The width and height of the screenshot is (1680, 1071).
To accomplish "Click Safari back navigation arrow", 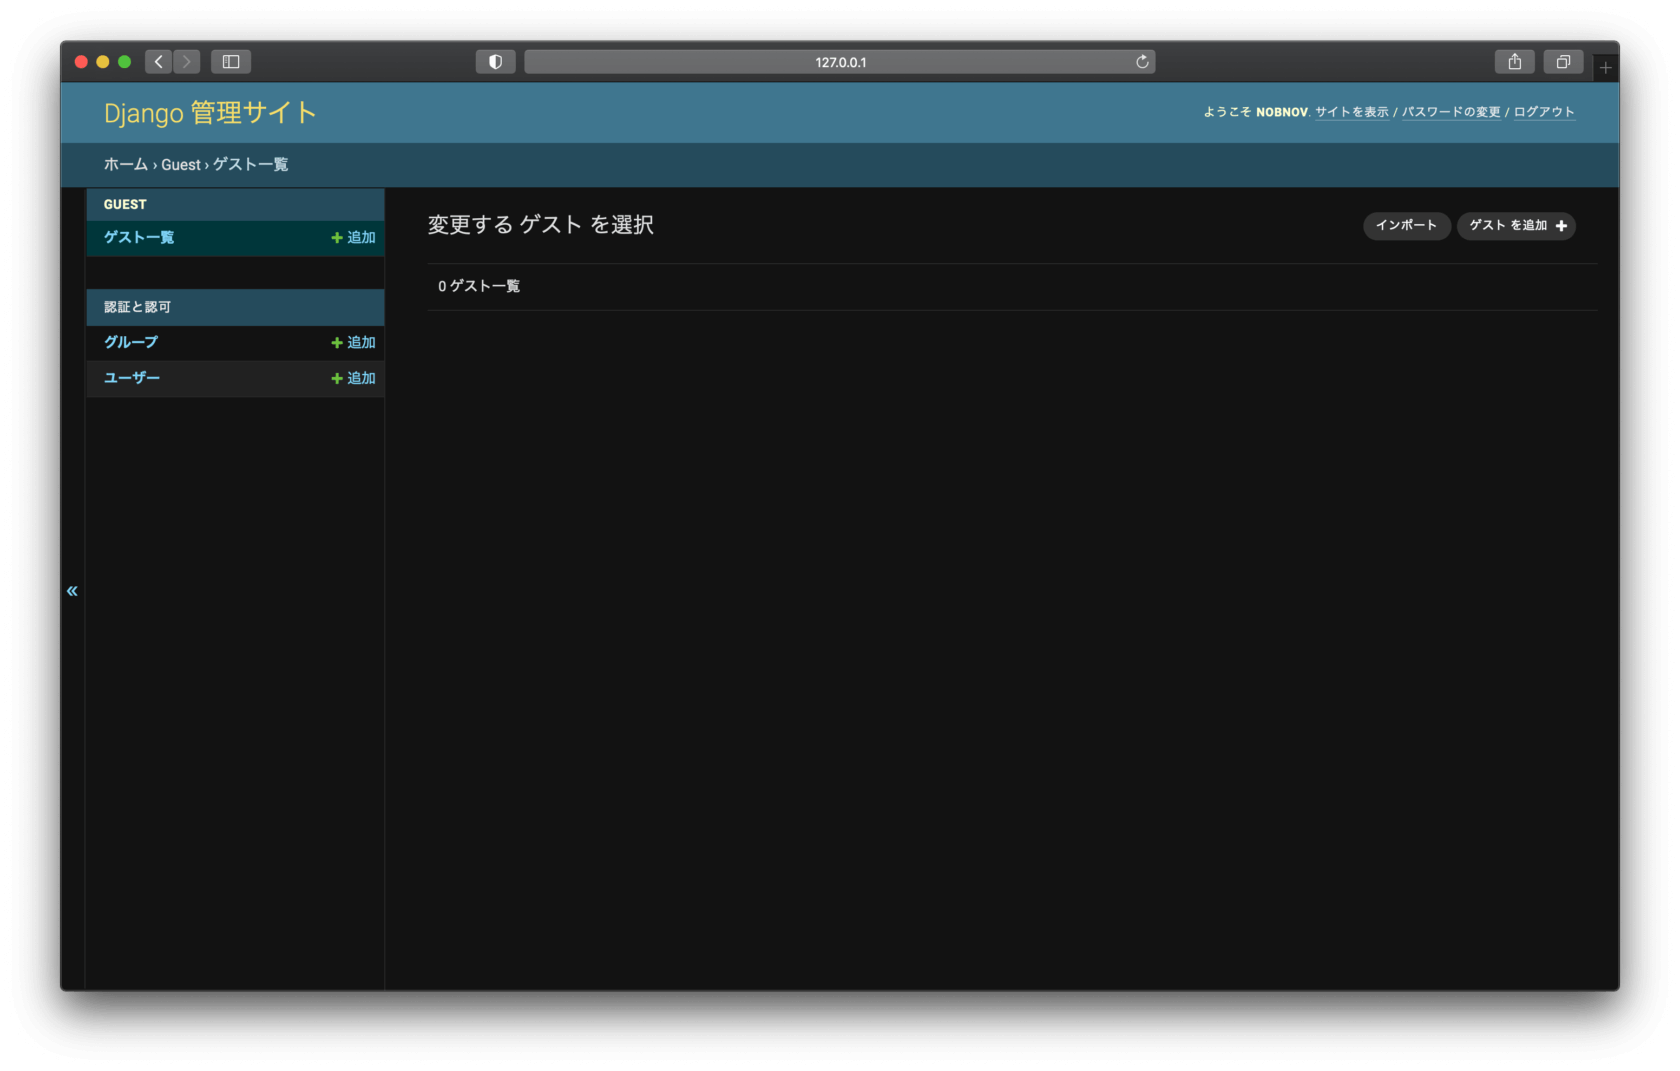I will 158,62.
